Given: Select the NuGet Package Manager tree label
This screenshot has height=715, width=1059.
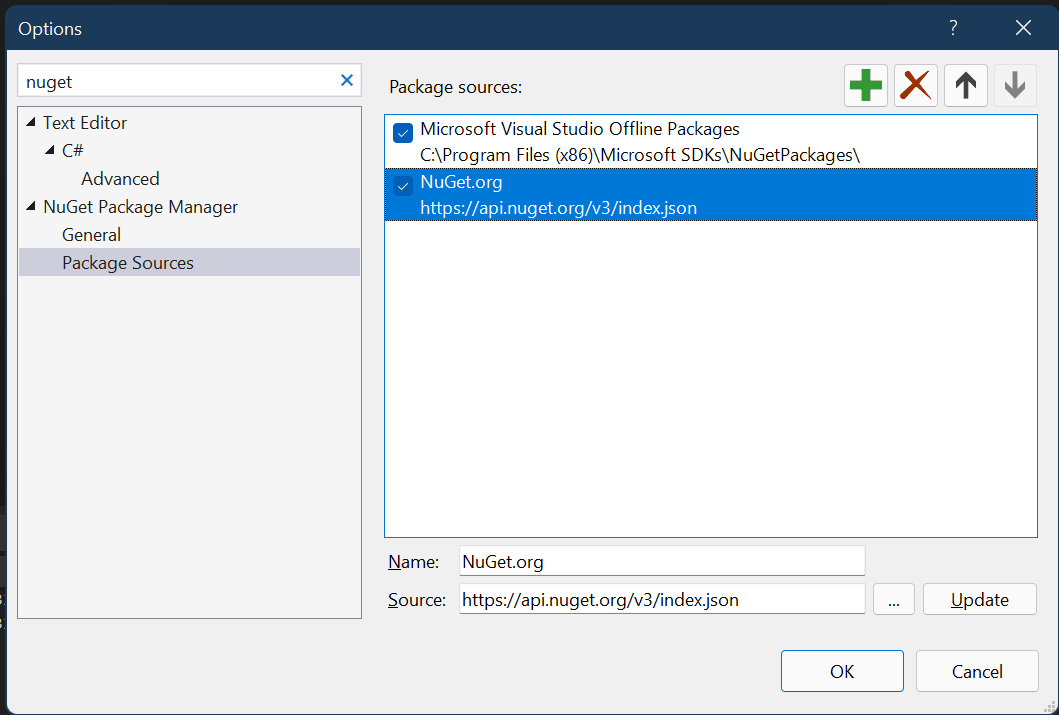Looking at the screenshot, I should click(x=140, y=206).
